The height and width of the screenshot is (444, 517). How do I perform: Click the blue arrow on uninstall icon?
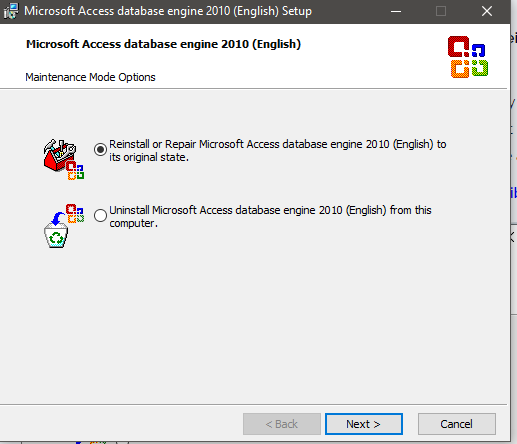pos(59,218)
